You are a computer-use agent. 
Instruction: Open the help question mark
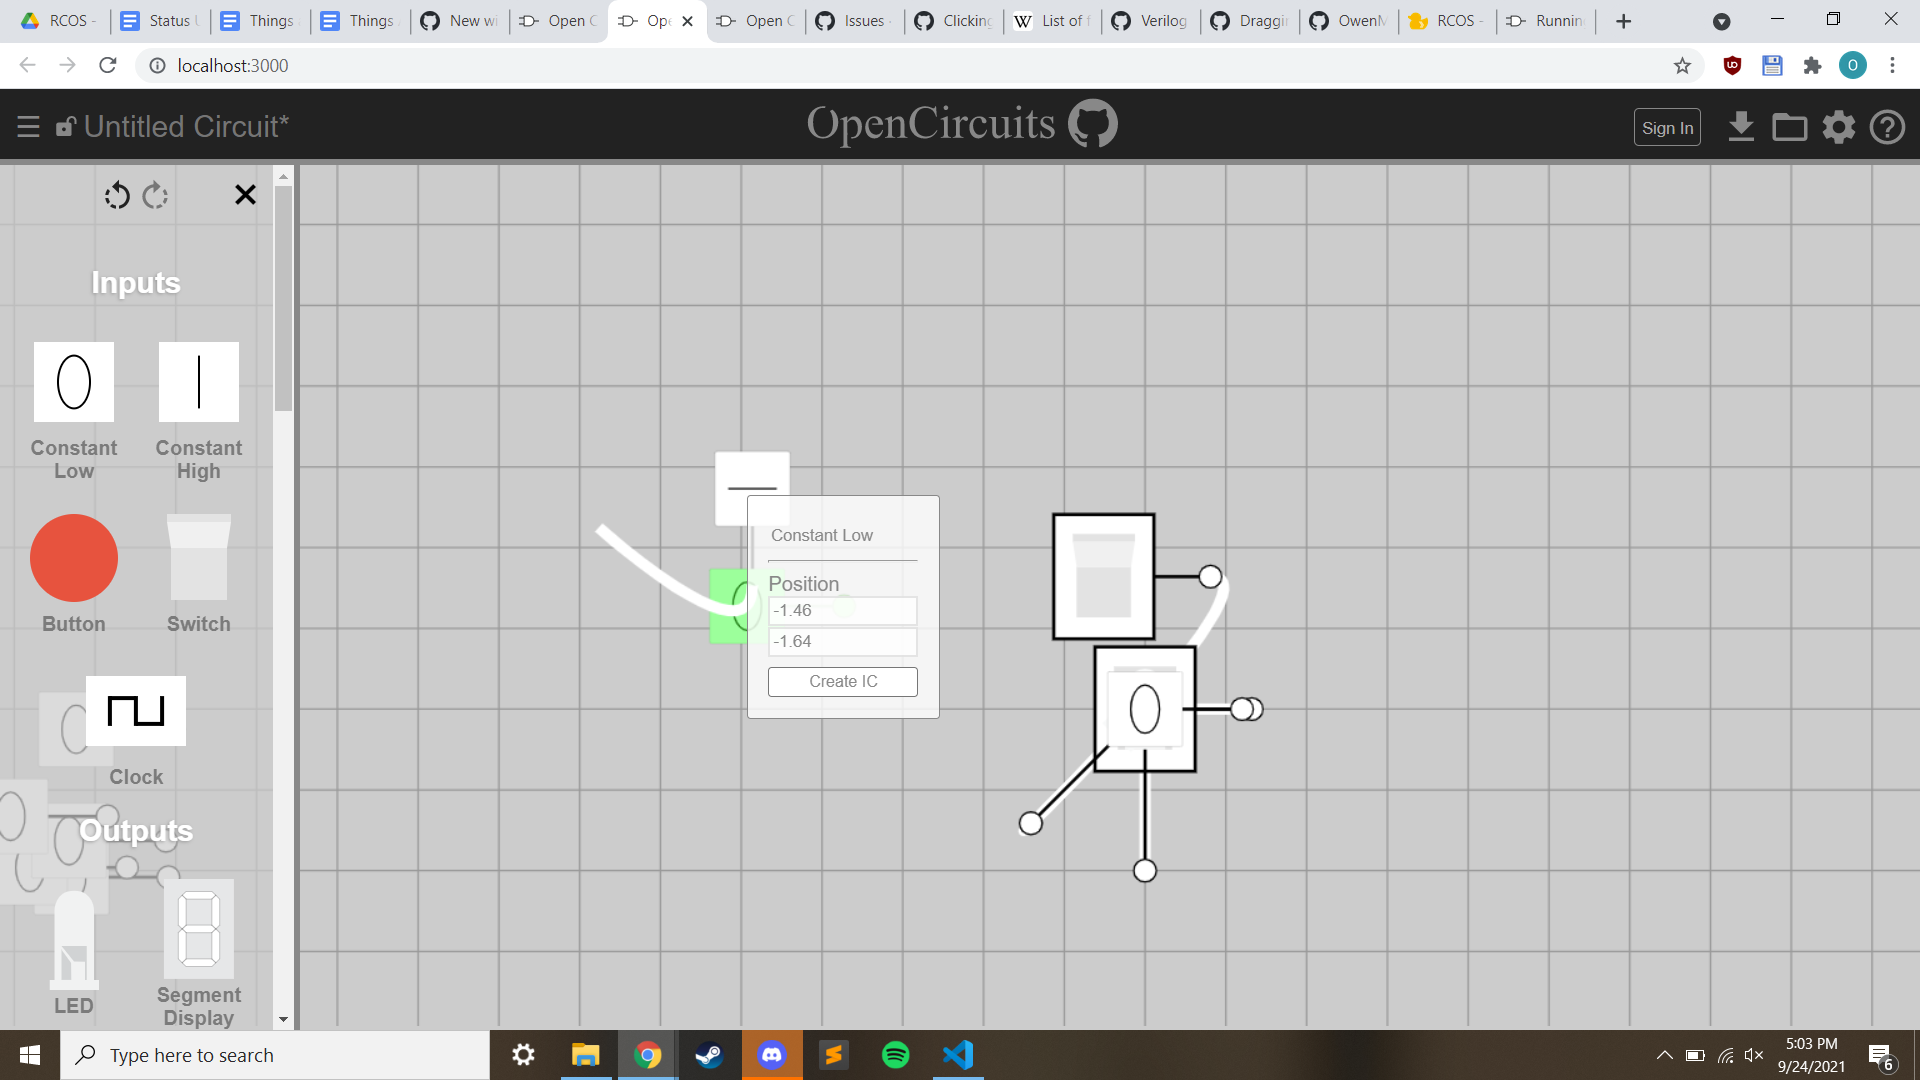pyautogui.click(x=1888, y=127)
